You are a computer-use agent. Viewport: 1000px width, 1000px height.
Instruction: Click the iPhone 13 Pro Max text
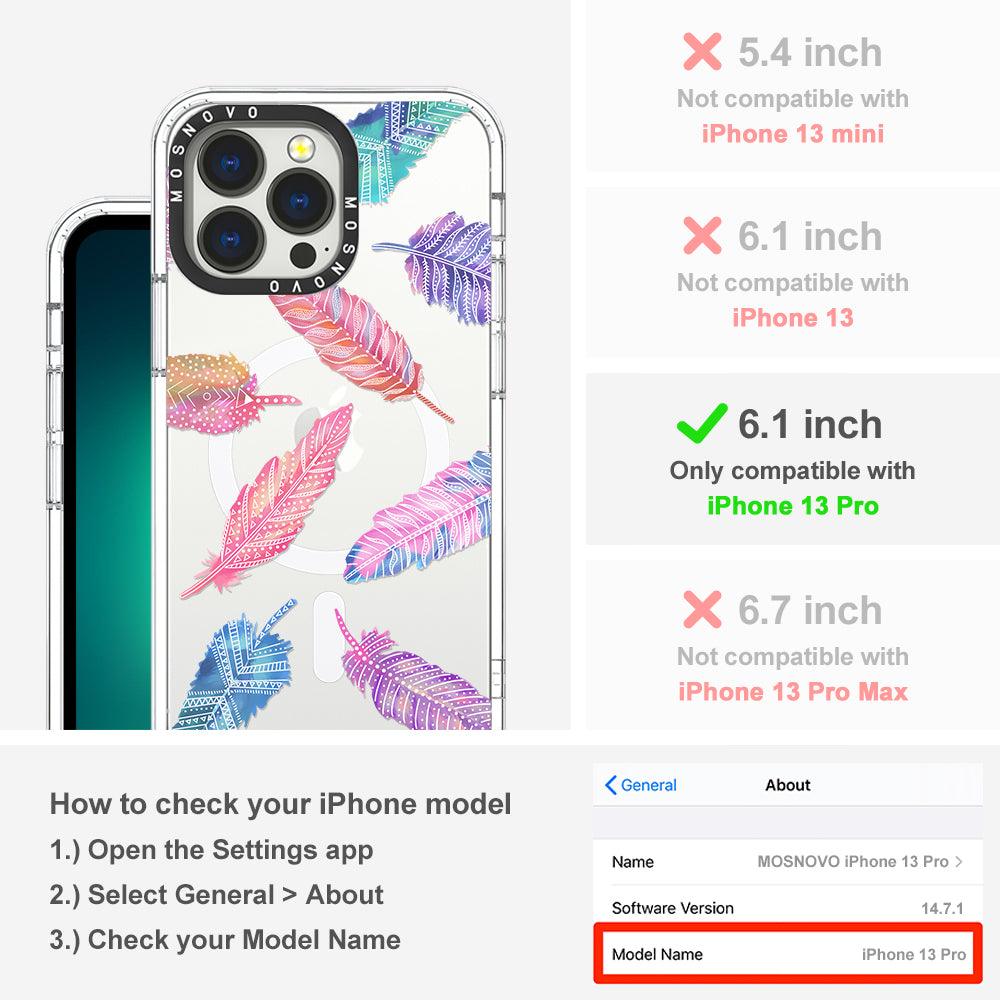click(x=793, y=691)
